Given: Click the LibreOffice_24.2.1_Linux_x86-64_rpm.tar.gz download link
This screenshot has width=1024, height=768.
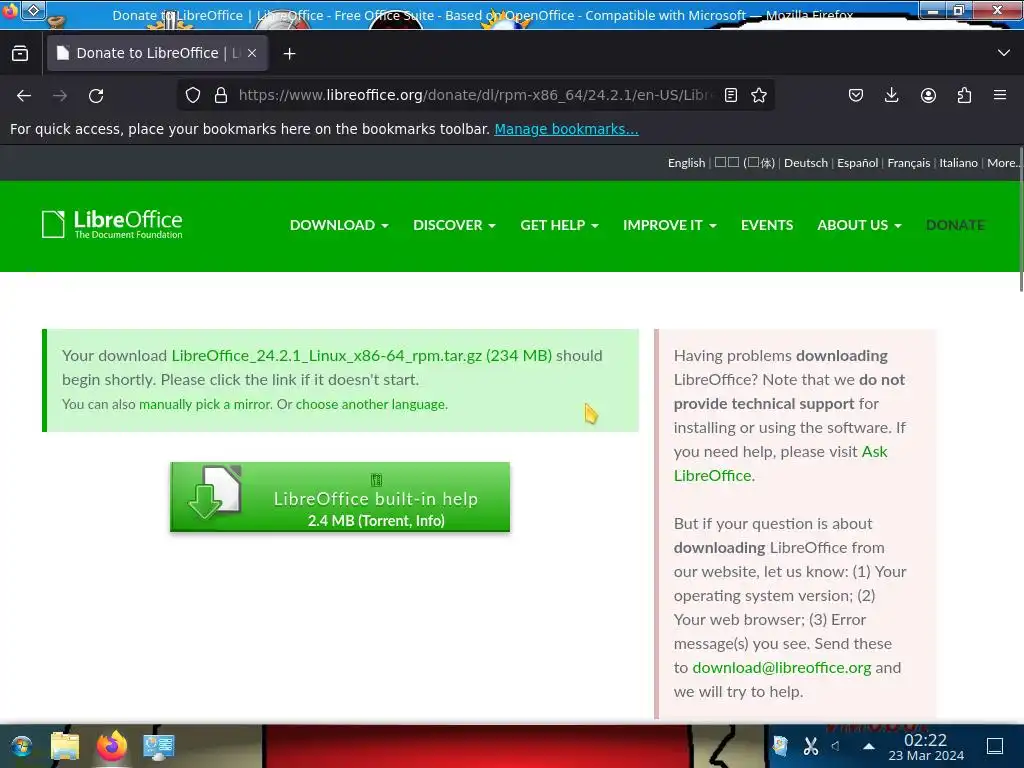Looking at the screenshot, I should [x=361, y=356].
